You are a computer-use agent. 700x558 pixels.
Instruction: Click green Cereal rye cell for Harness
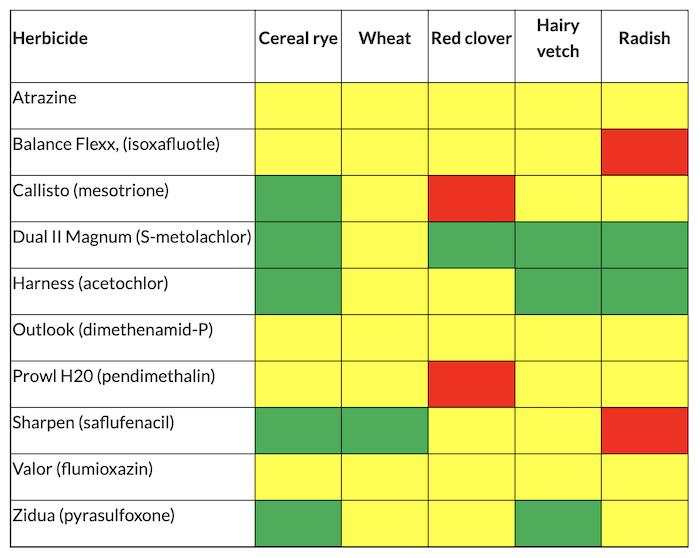(x=298, y=291)
